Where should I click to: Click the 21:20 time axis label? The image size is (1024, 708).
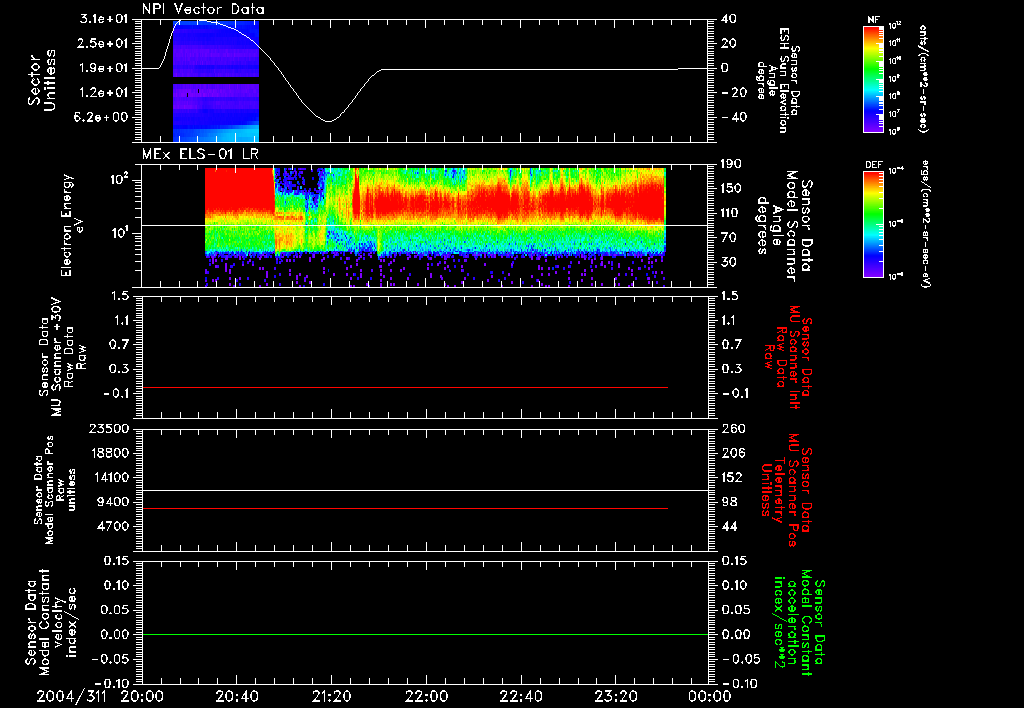click(331, 696)
